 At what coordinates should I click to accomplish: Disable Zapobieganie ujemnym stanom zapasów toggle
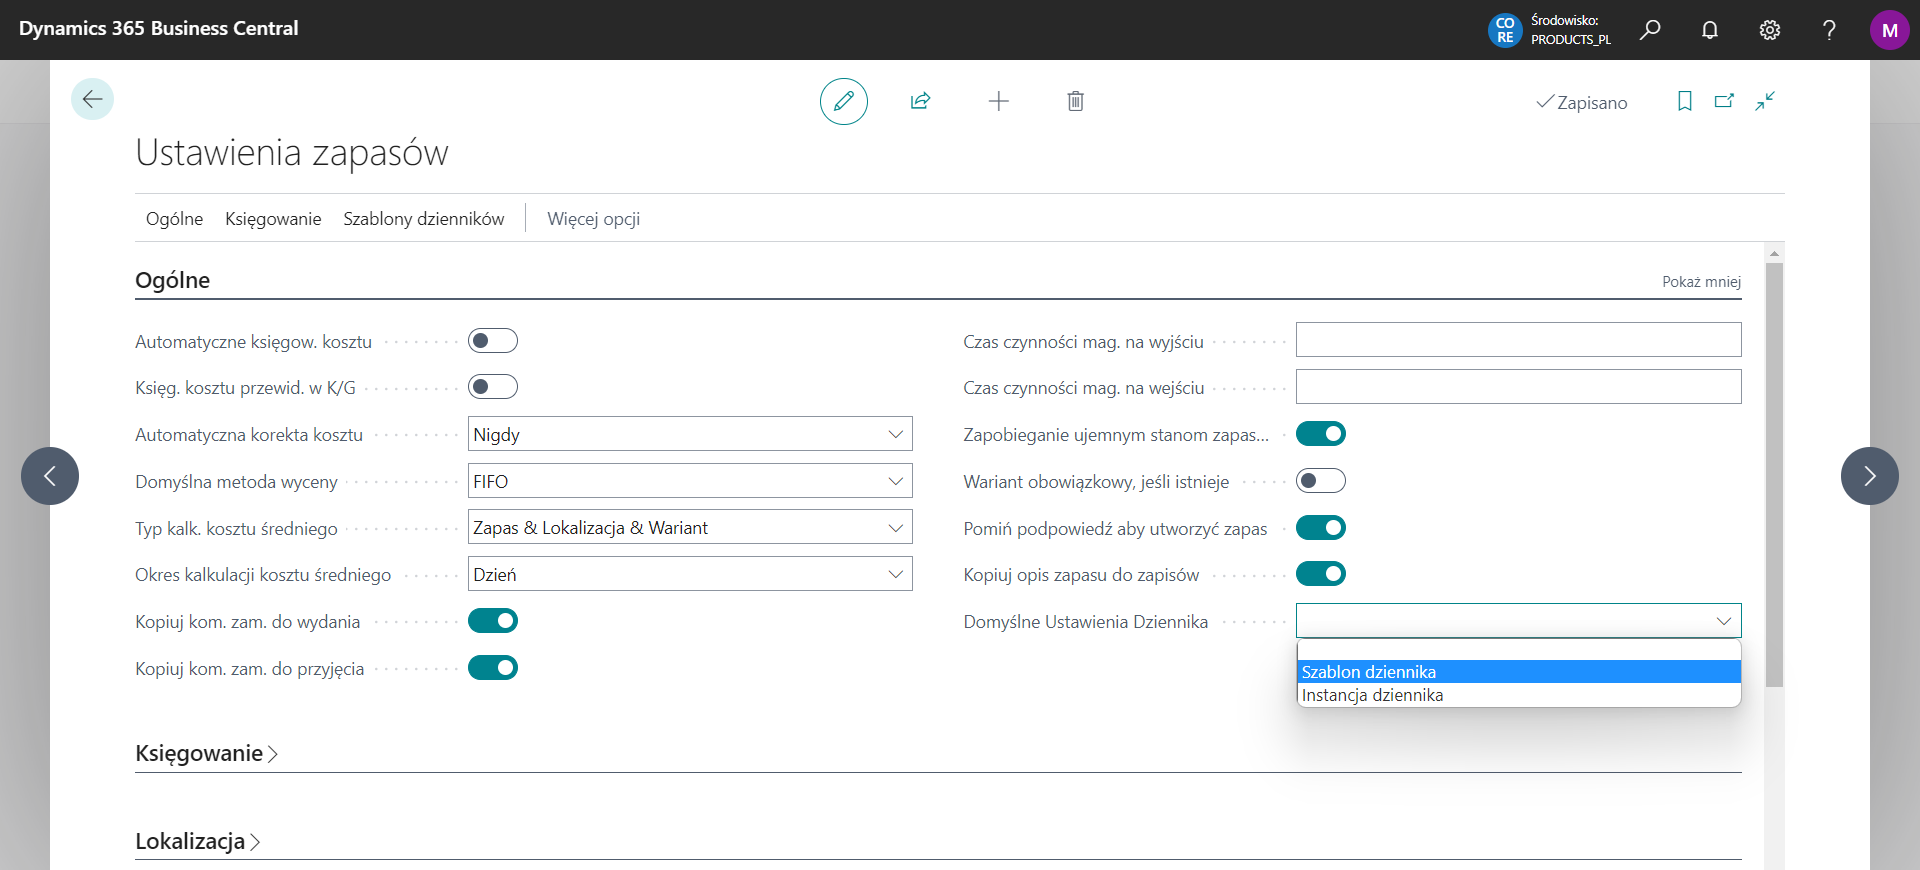tap(1320, 434)
